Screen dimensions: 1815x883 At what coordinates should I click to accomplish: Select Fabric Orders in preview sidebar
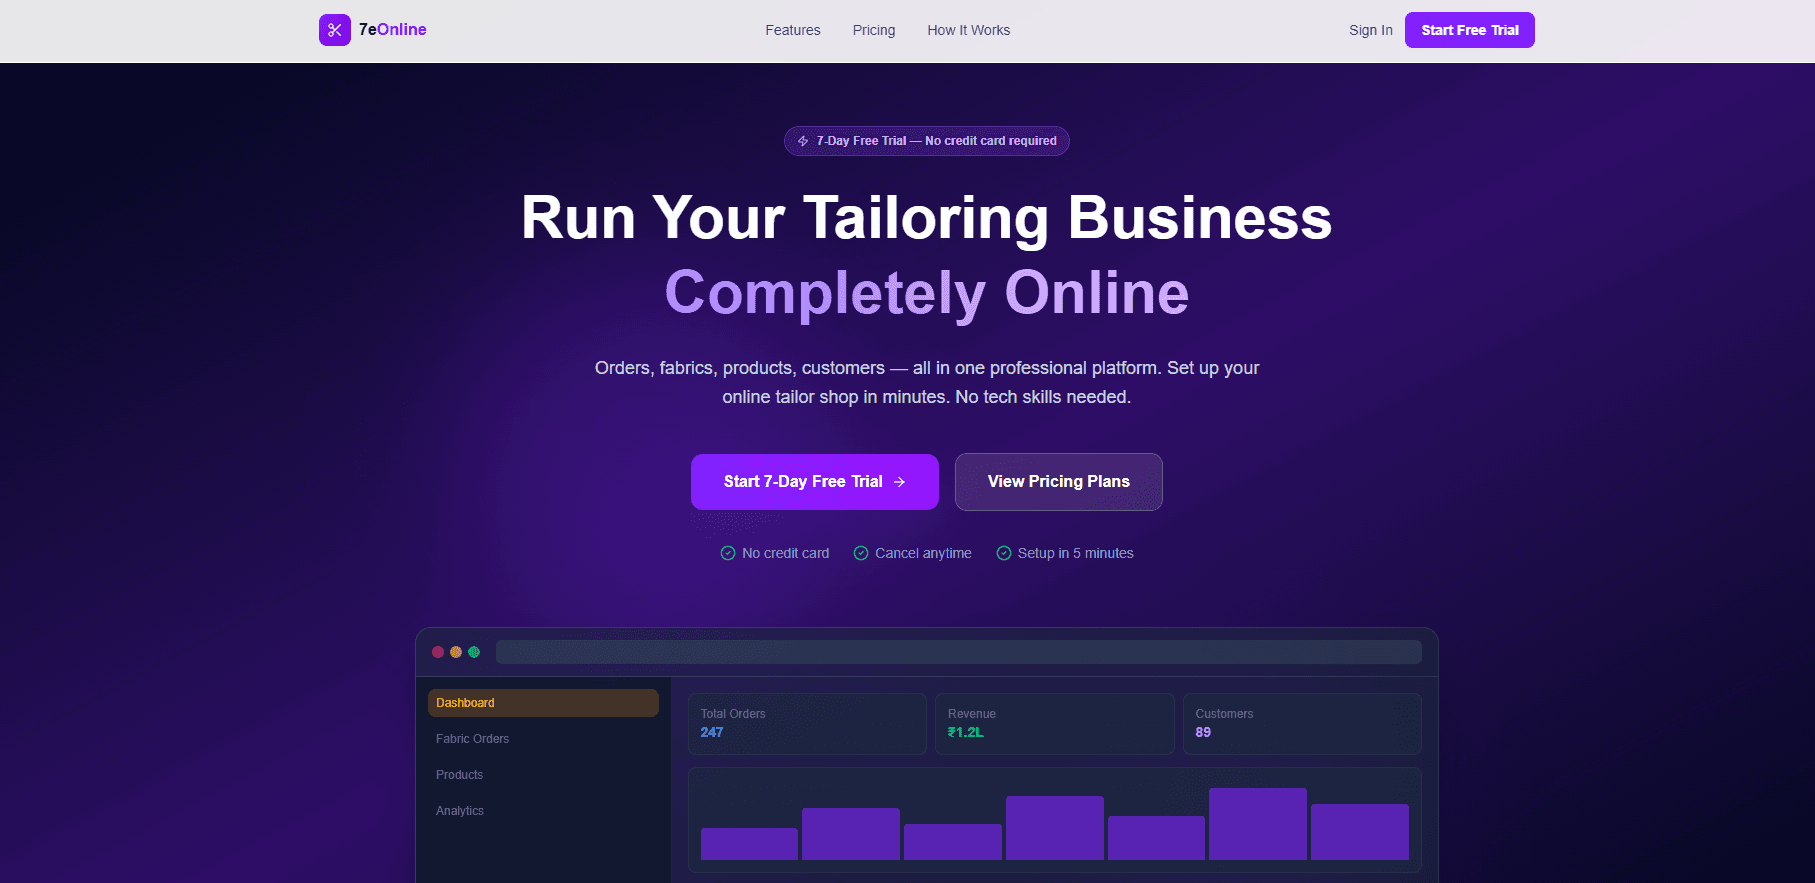pos(543,739)
